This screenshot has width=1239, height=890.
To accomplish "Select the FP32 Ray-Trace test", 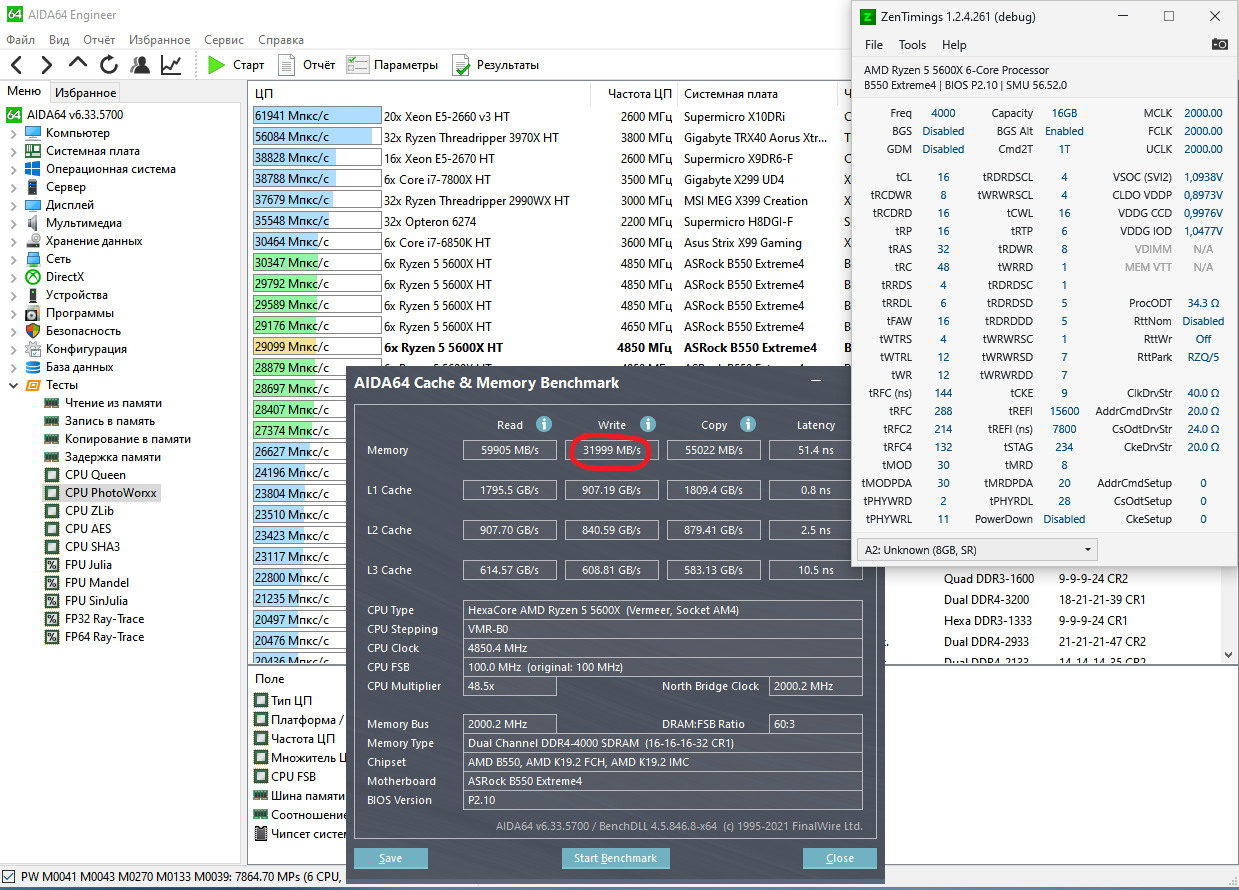I will [104, 619].
